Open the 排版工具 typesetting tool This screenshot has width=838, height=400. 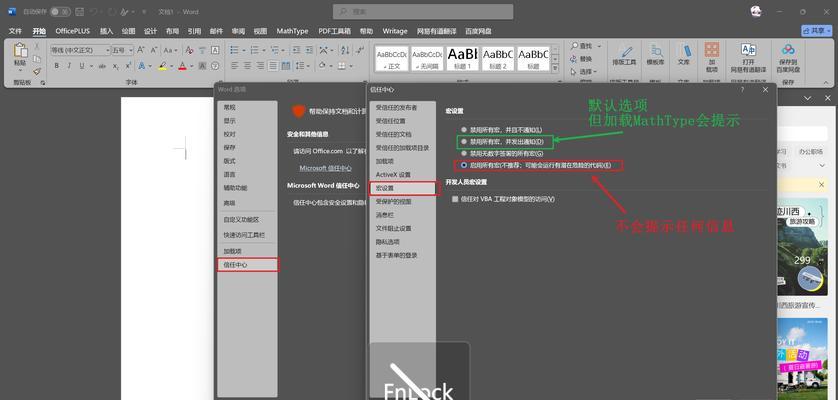point(623,56)
